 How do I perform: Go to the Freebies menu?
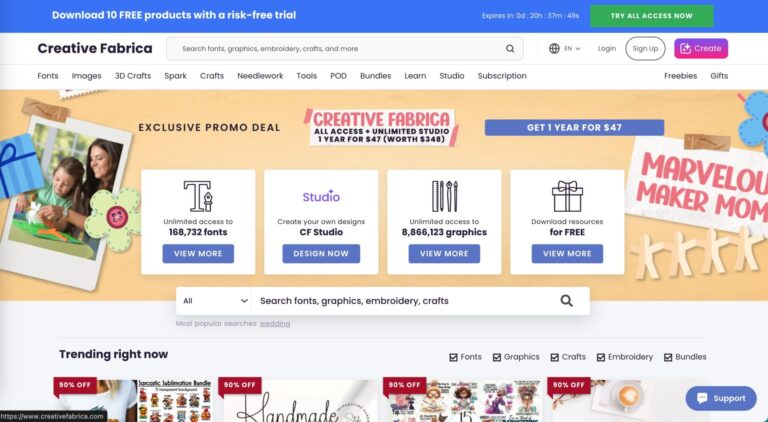click(x=680, y=76)
